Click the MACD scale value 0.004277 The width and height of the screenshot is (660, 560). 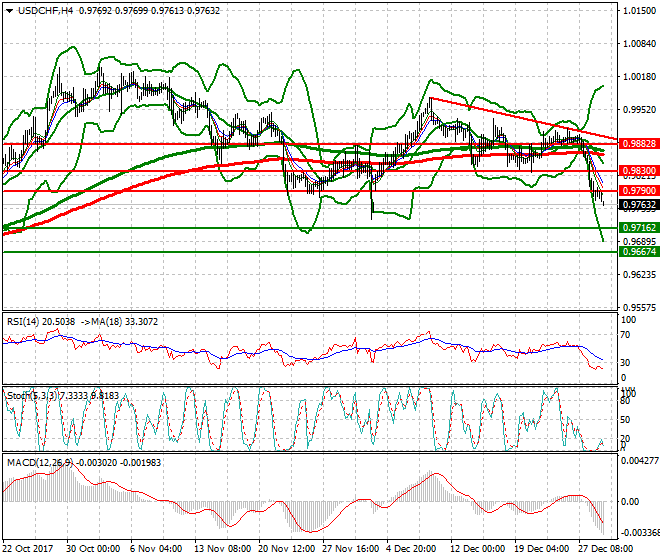(x=640, y=461)
